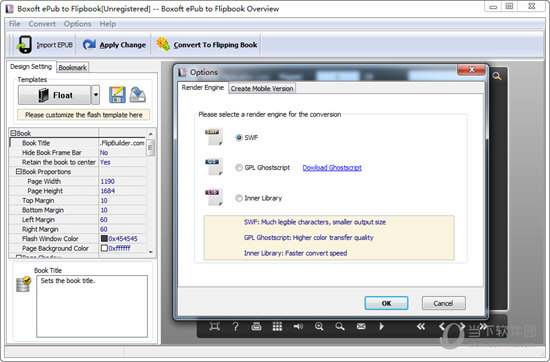Start autoplay with play arrow
550x362 pixels.
[381, 327]
